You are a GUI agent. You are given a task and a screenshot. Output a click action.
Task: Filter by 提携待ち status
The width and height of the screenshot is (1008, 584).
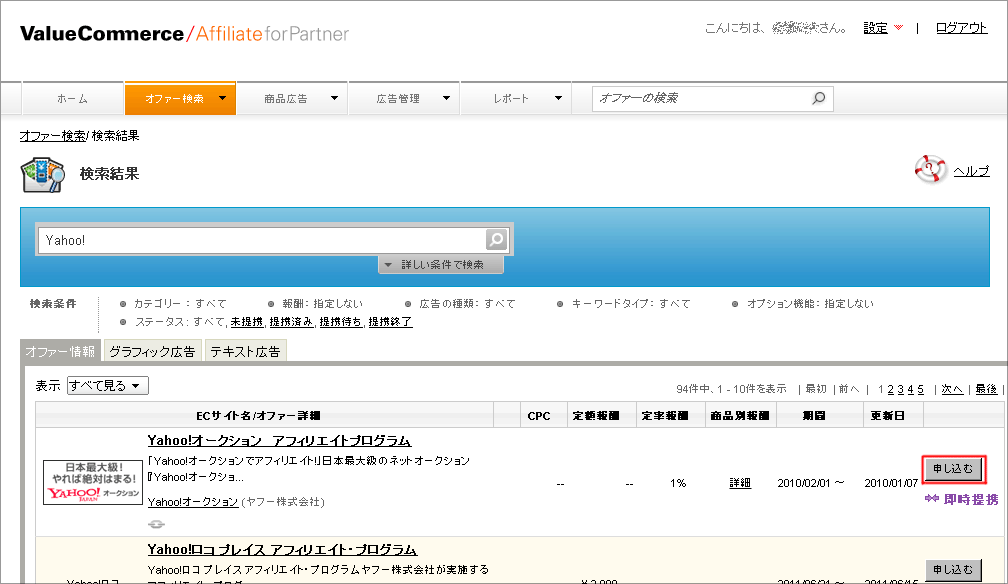[341, 322]
